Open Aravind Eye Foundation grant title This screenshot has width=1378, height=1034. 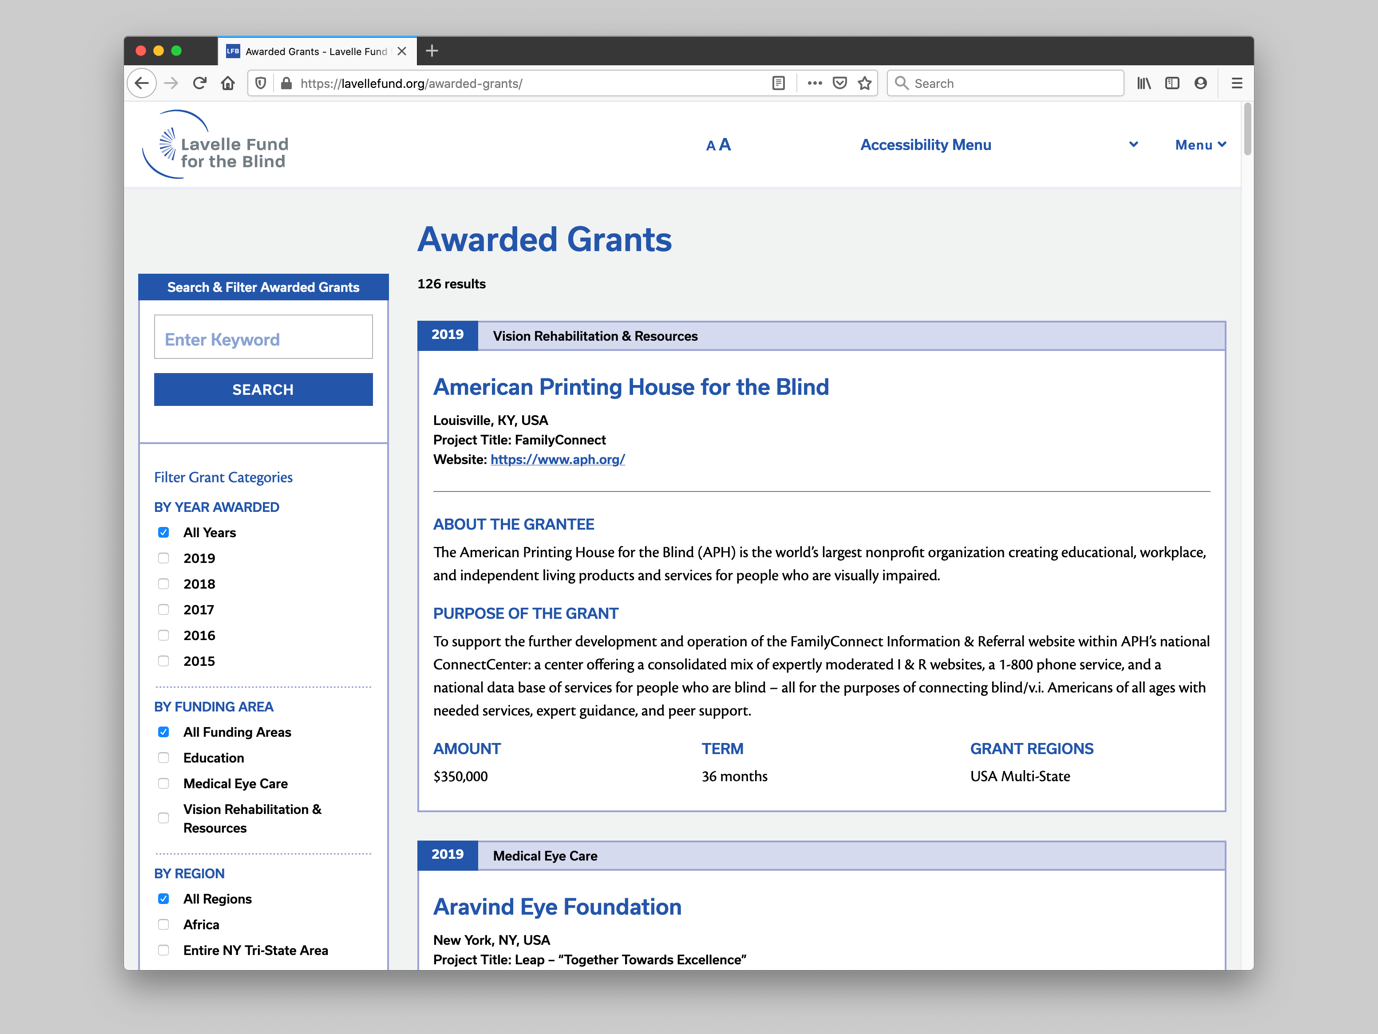557,907
